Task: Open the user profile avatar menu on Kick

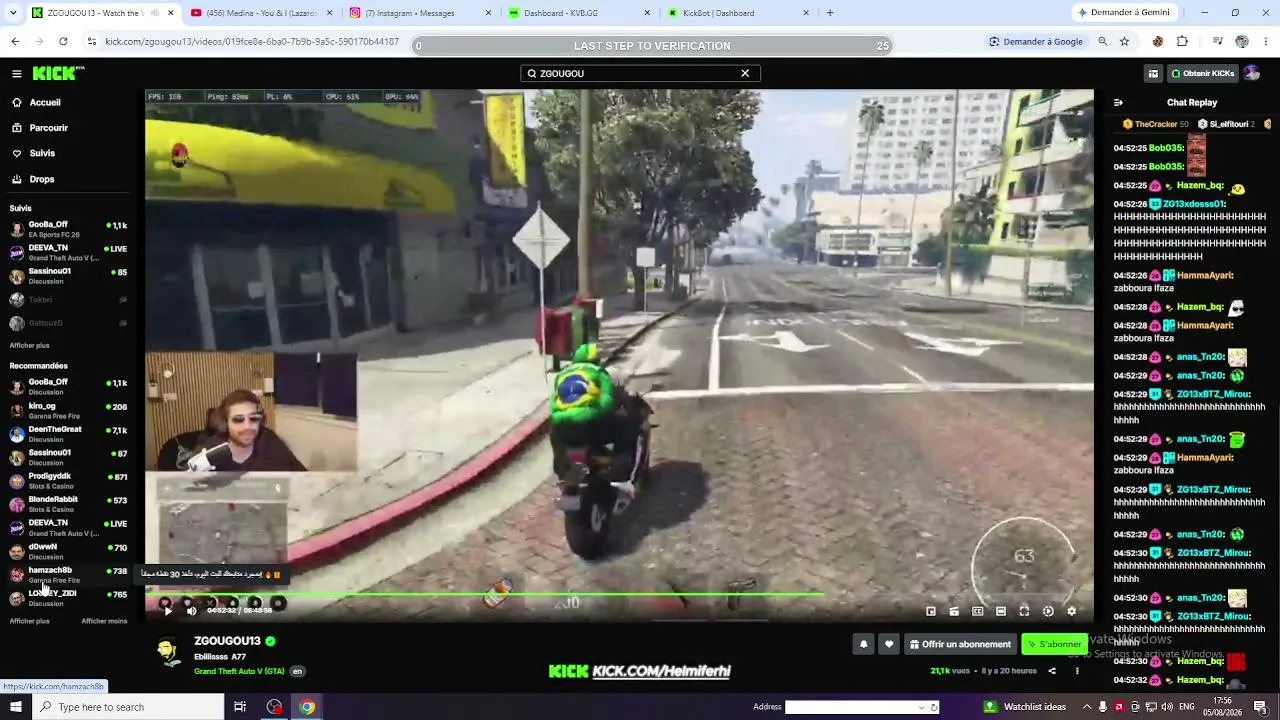Action: [1252, 73]
